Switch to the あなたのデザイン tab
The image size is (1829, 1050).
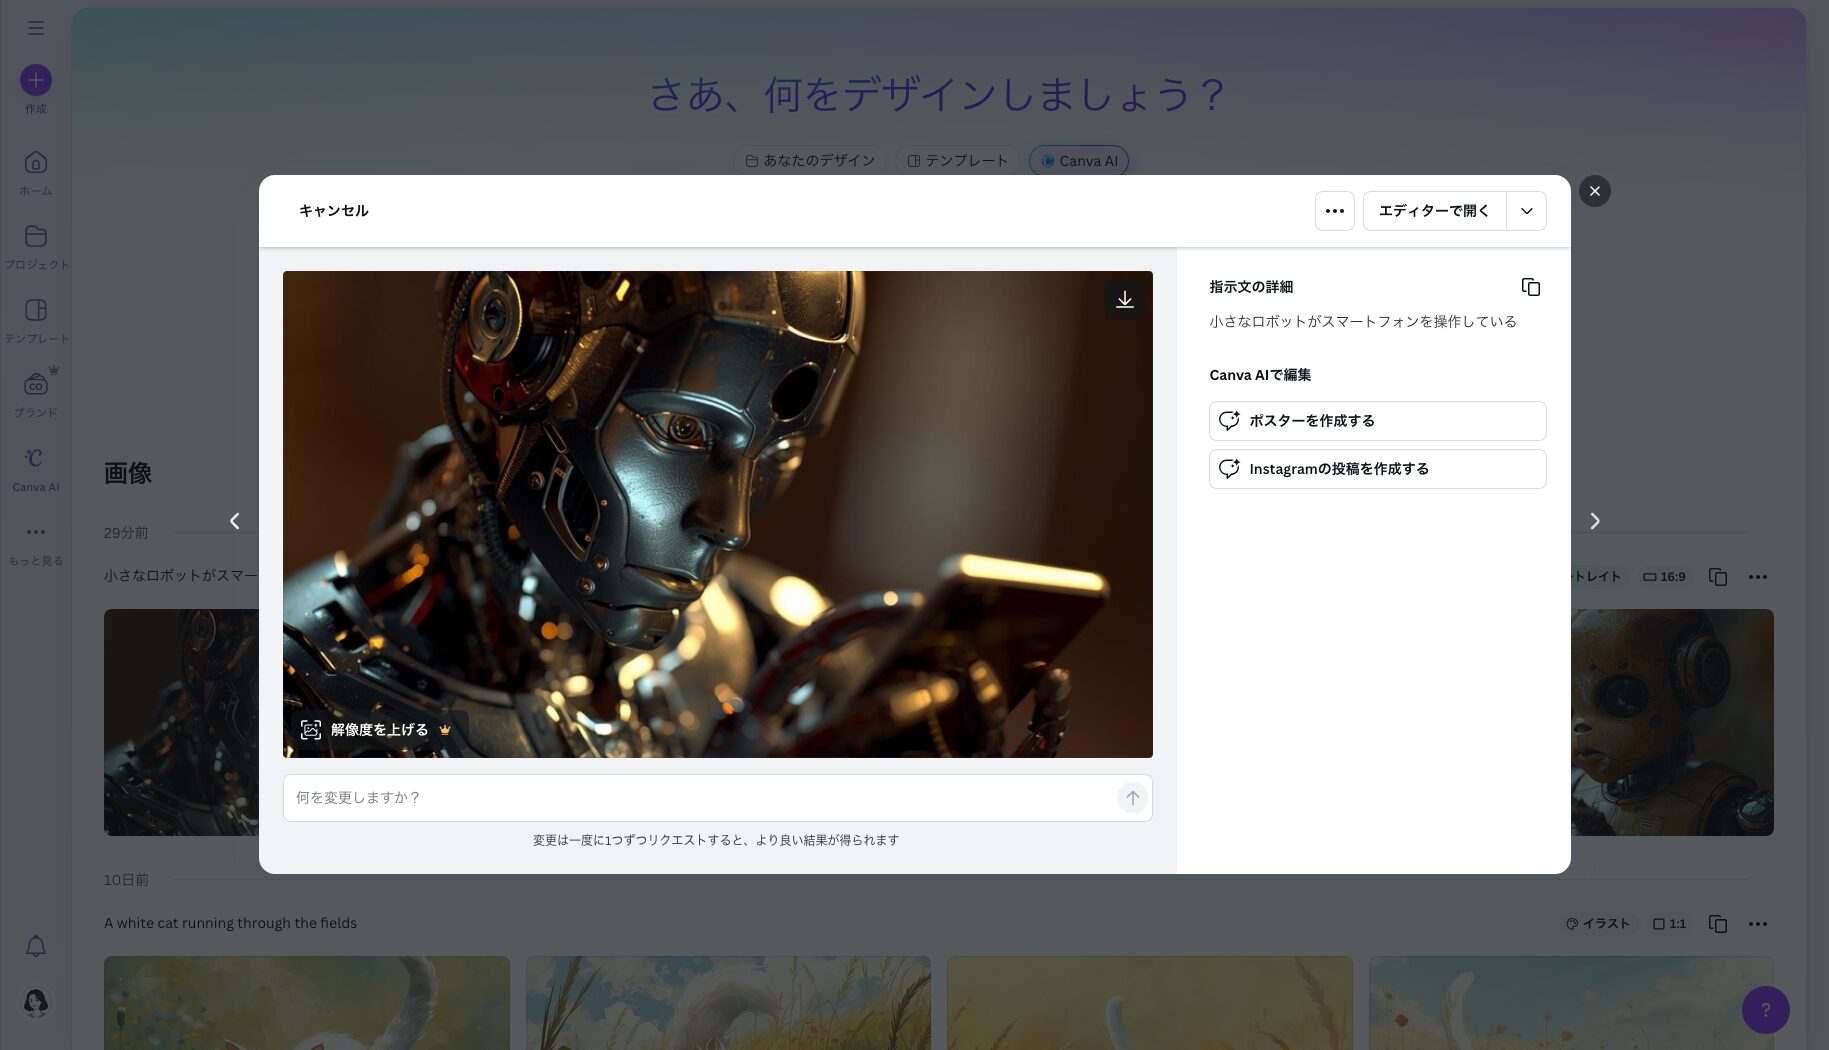pyautogui.click(x=810, y=160)
